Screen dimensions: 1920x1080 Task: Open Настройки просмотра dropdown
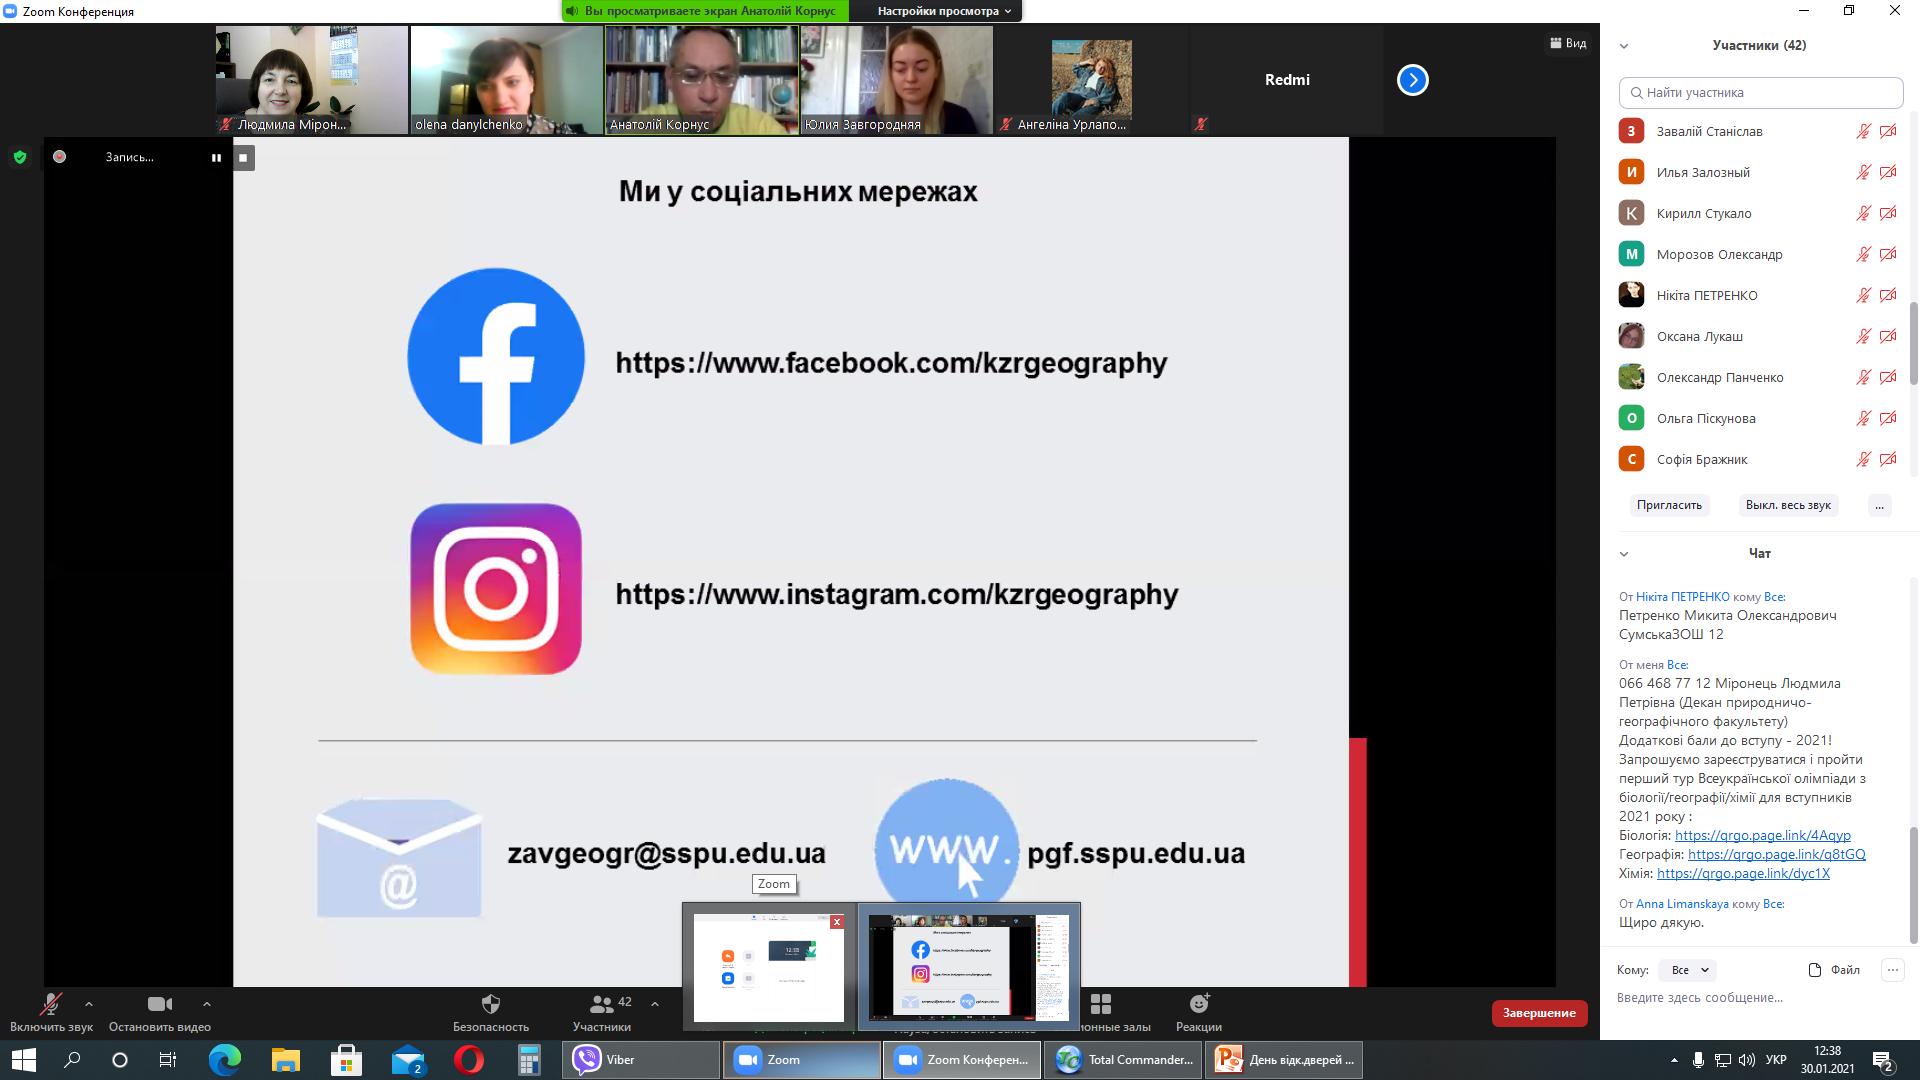[944, 11]
